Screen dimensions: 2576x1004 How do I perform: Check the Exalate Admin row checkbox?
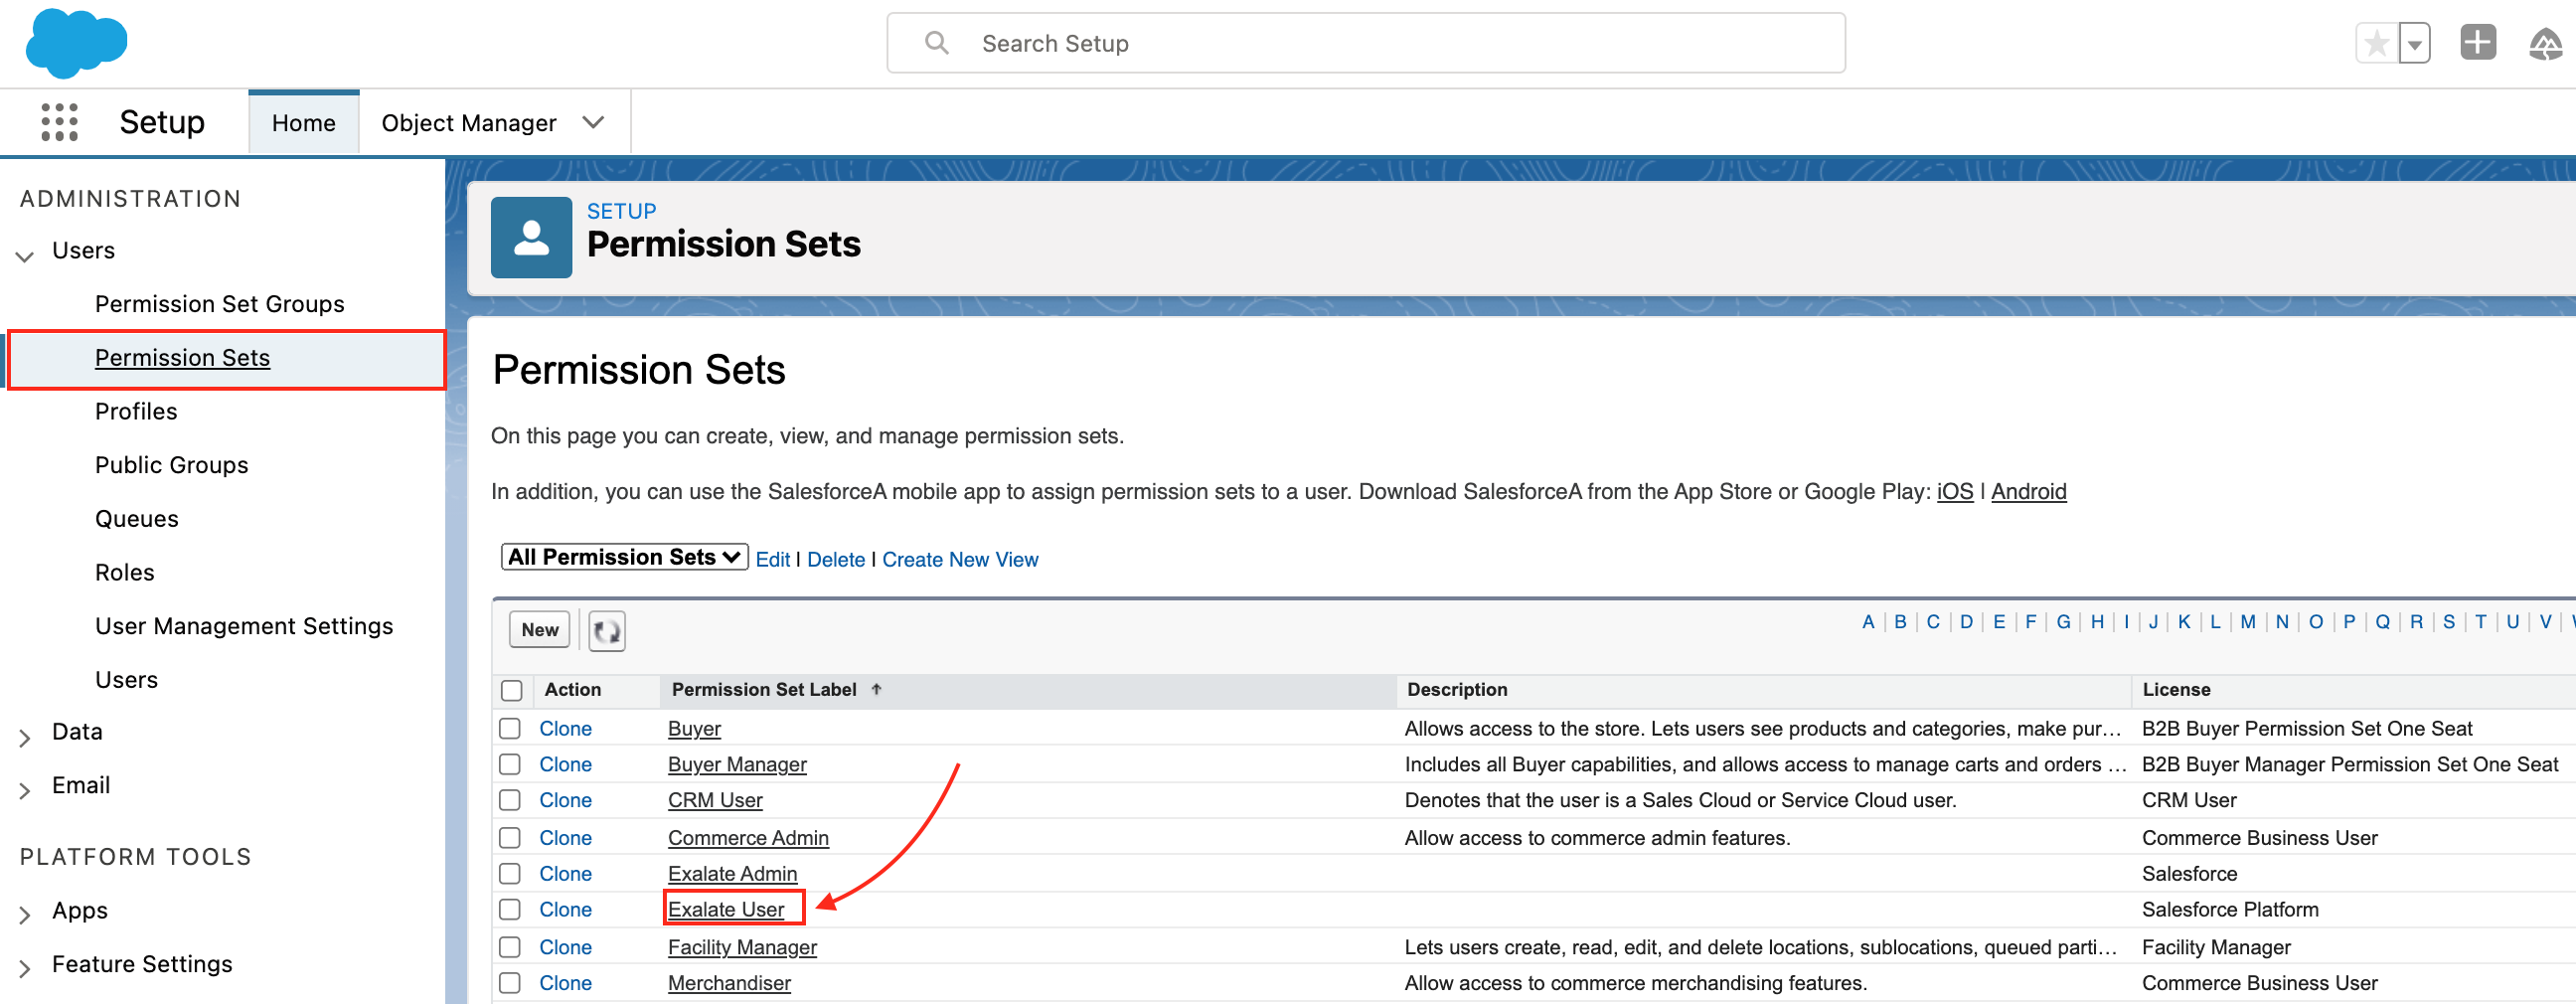pos(510,873)
